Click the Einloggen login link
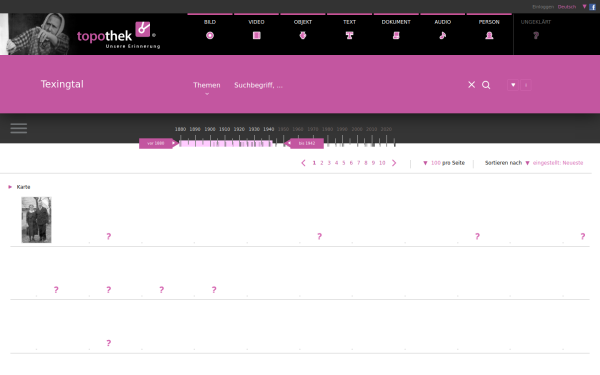 tap(543, 7)
